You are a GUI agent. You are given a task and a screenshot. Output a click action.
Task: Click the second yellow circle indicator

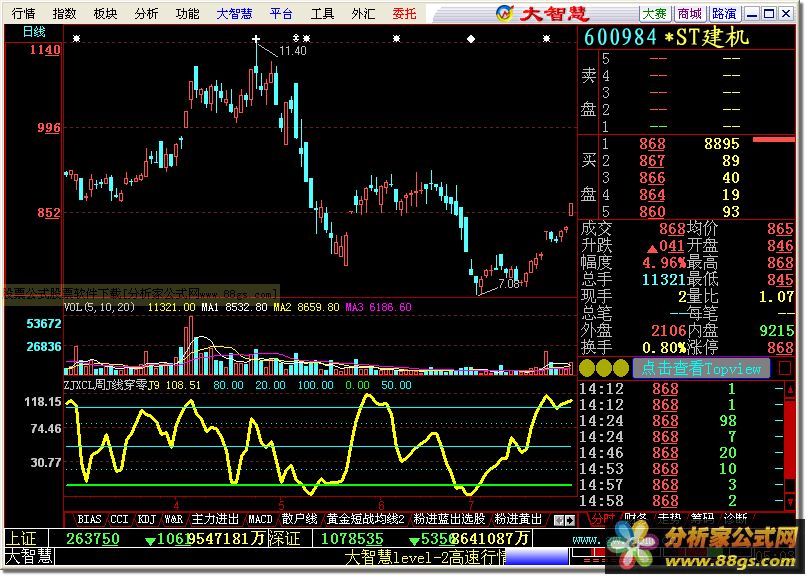(604, 368)
